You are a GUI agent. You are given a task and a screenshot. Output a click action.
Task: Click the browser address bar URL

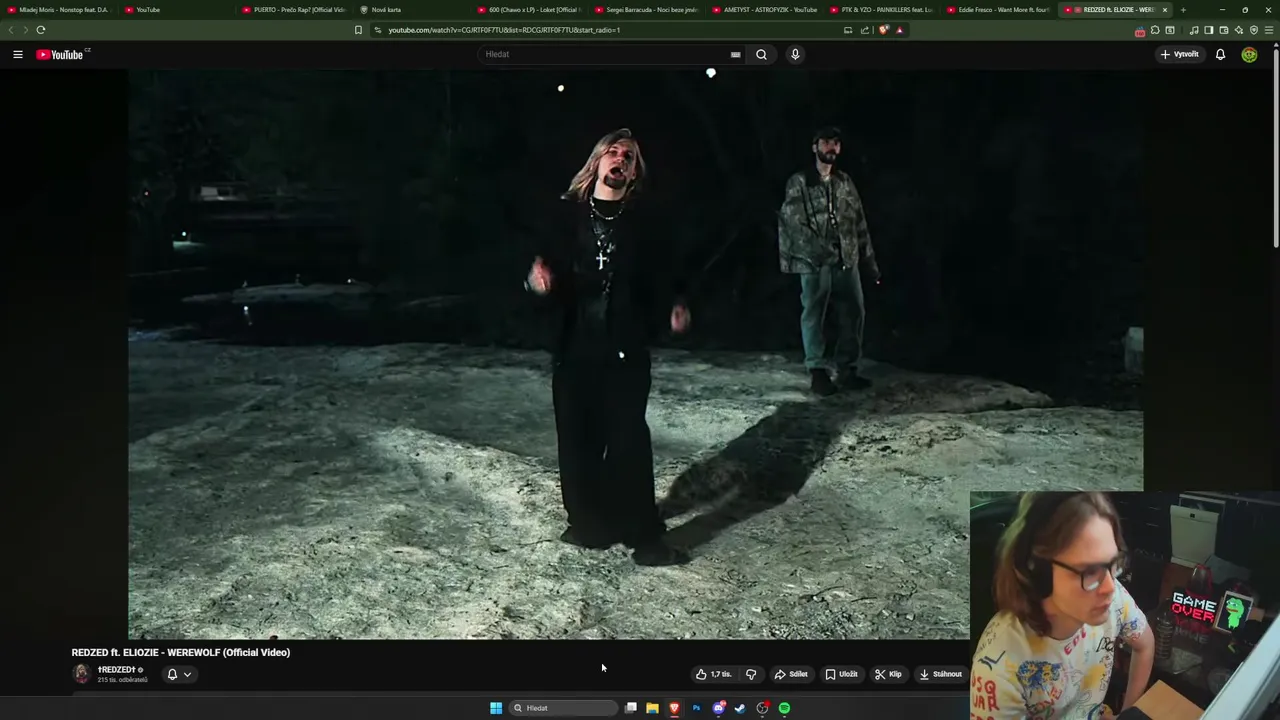[x=504, y=30]
